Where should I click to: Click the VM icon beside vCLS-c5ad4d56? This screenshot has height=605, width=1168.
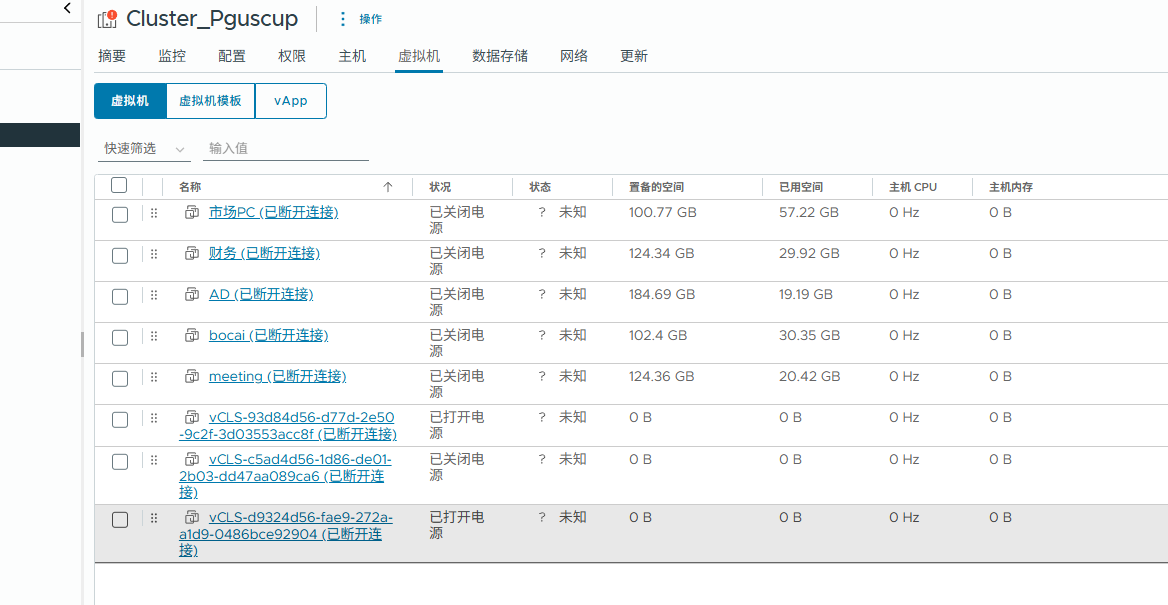point(192,459)
